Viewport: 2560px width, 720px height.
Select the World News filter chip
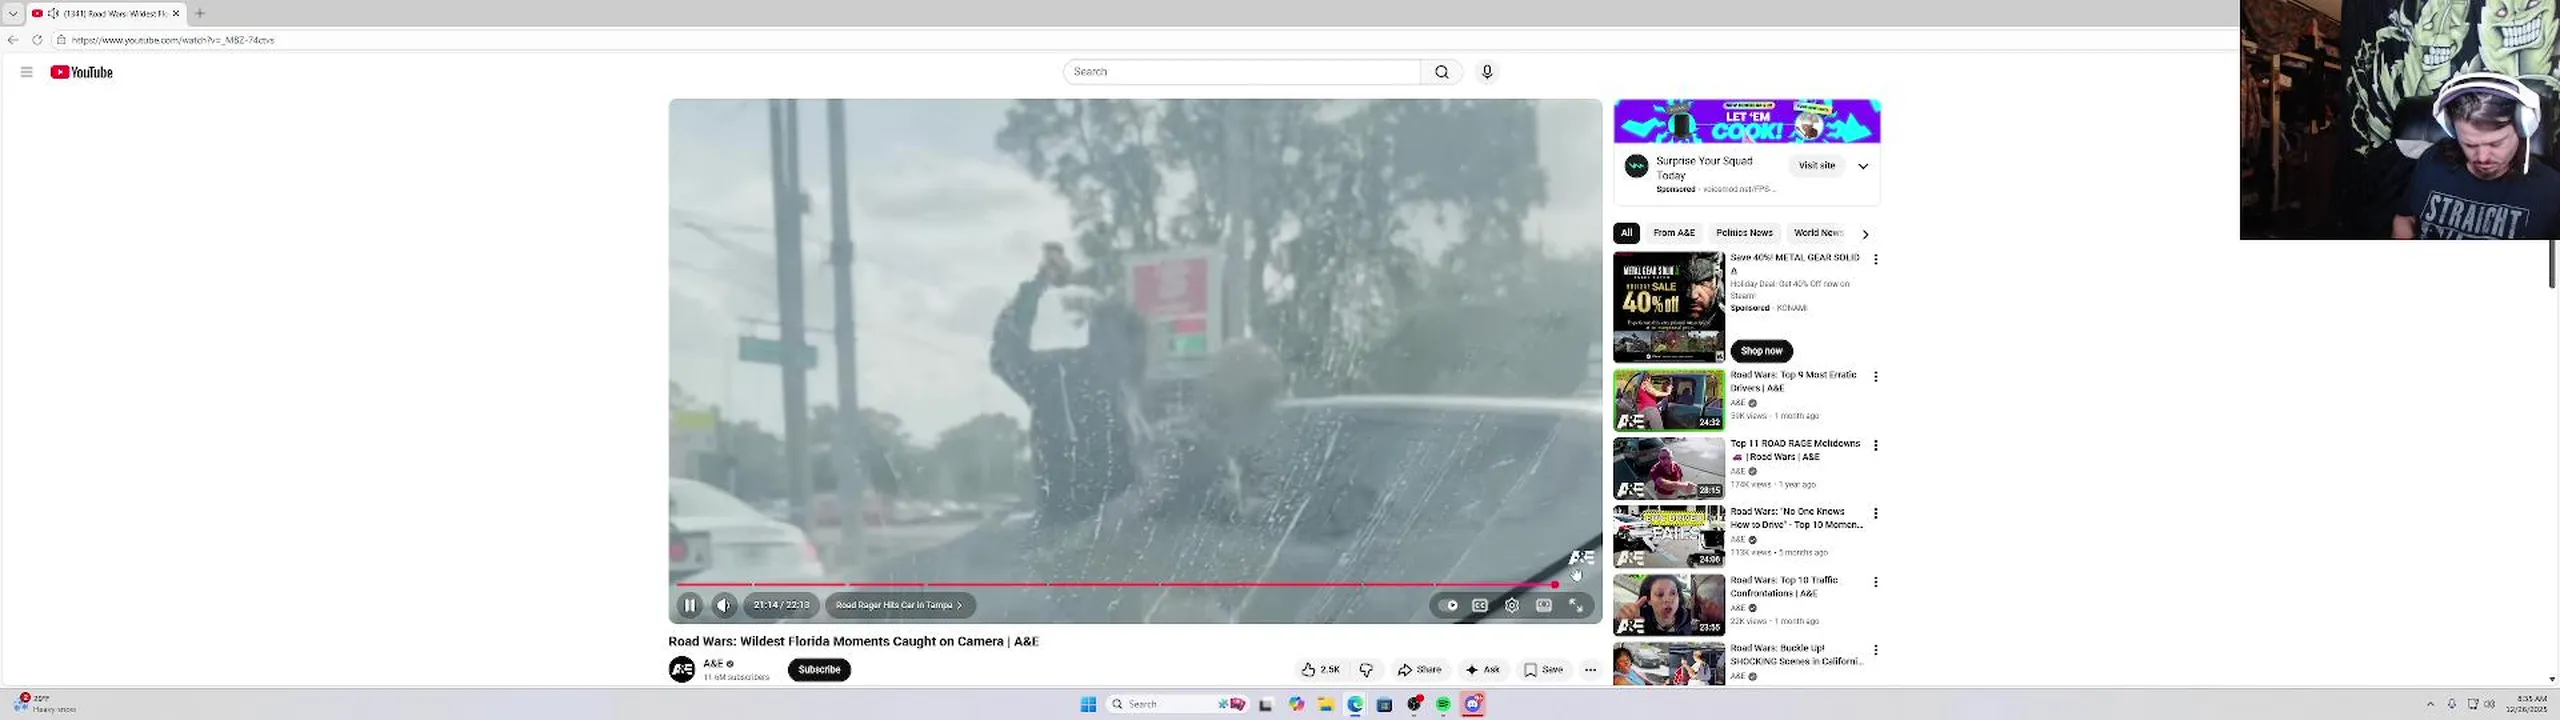click(1818, 233)
